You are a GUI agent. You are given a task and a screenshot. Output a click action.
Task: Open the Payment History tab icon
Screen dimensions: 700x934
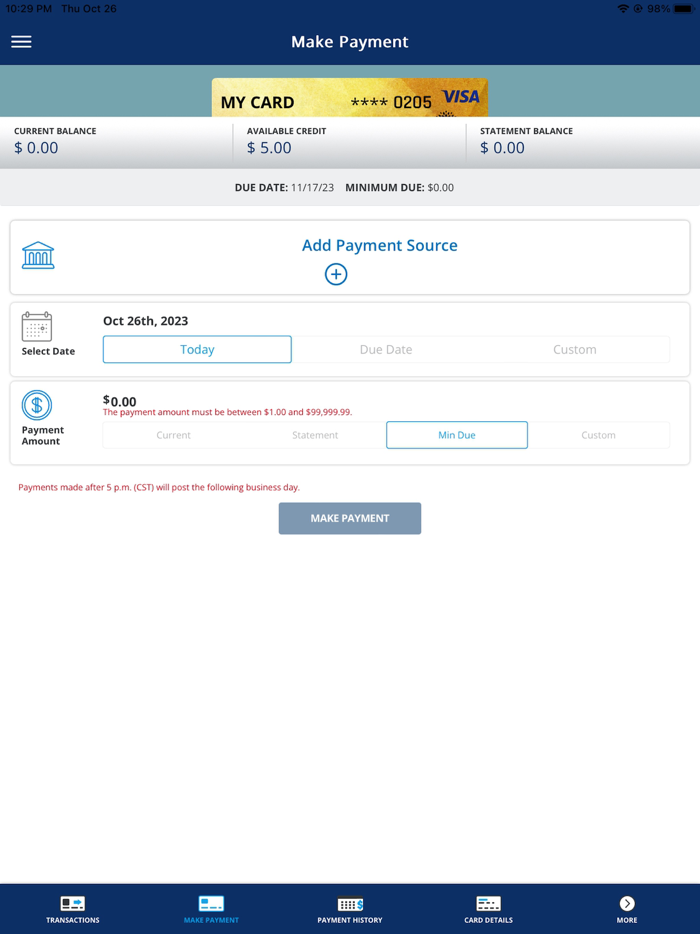tap(350, 904)
